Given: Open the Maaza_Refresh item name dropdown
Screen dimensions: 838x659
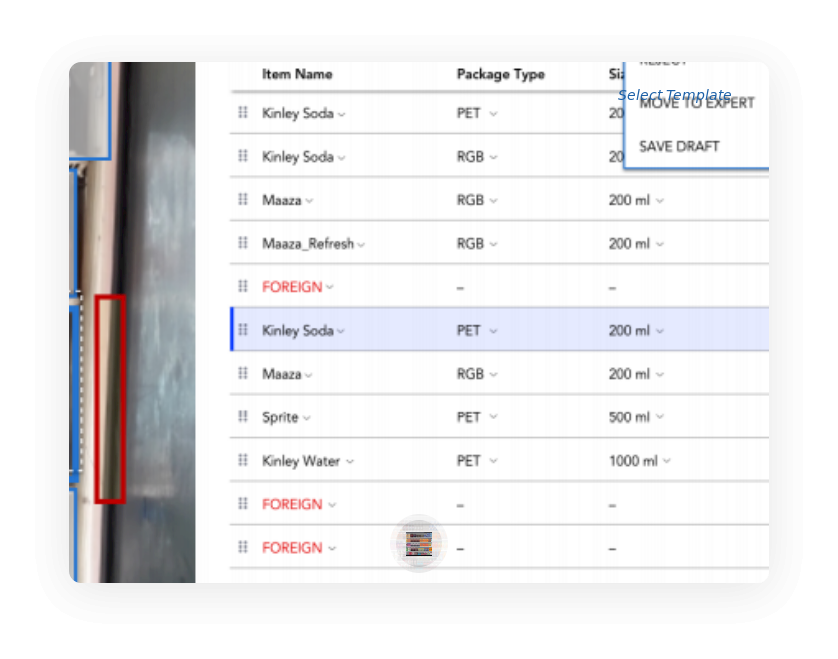Looking at the screenshot, I should (x=361, y=245).
